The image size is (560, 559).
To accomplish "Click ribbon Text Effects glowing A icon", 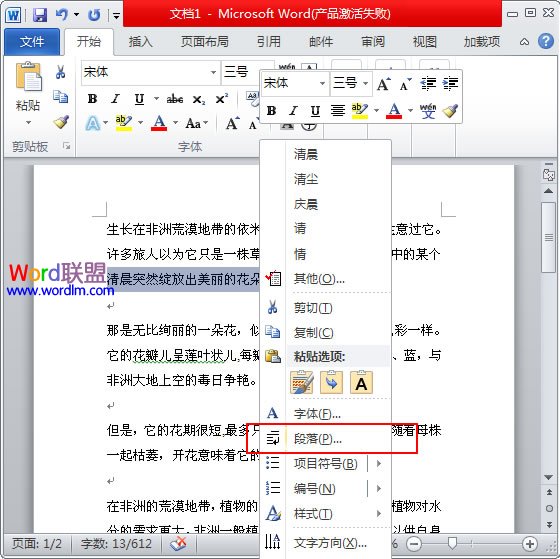I will 93,124.
